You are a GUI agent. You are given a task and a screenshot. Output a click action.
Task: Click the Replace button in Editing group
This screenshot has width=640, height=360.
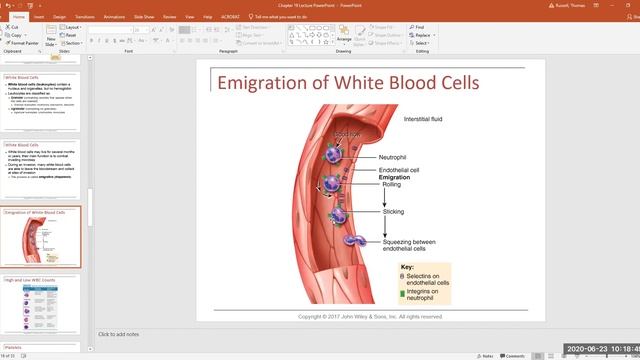point(420,35)
